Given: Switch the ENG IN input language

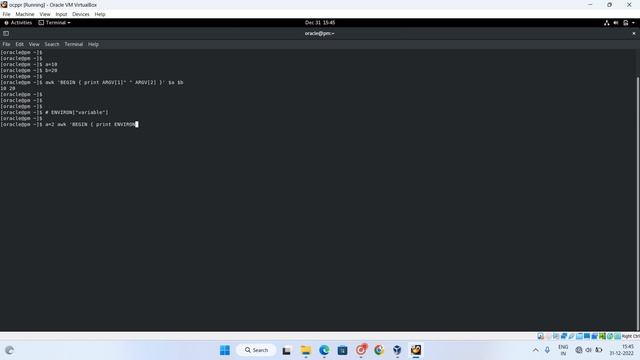Looking at the screenshot, I should pyautogui.click(x=563, y=350).
